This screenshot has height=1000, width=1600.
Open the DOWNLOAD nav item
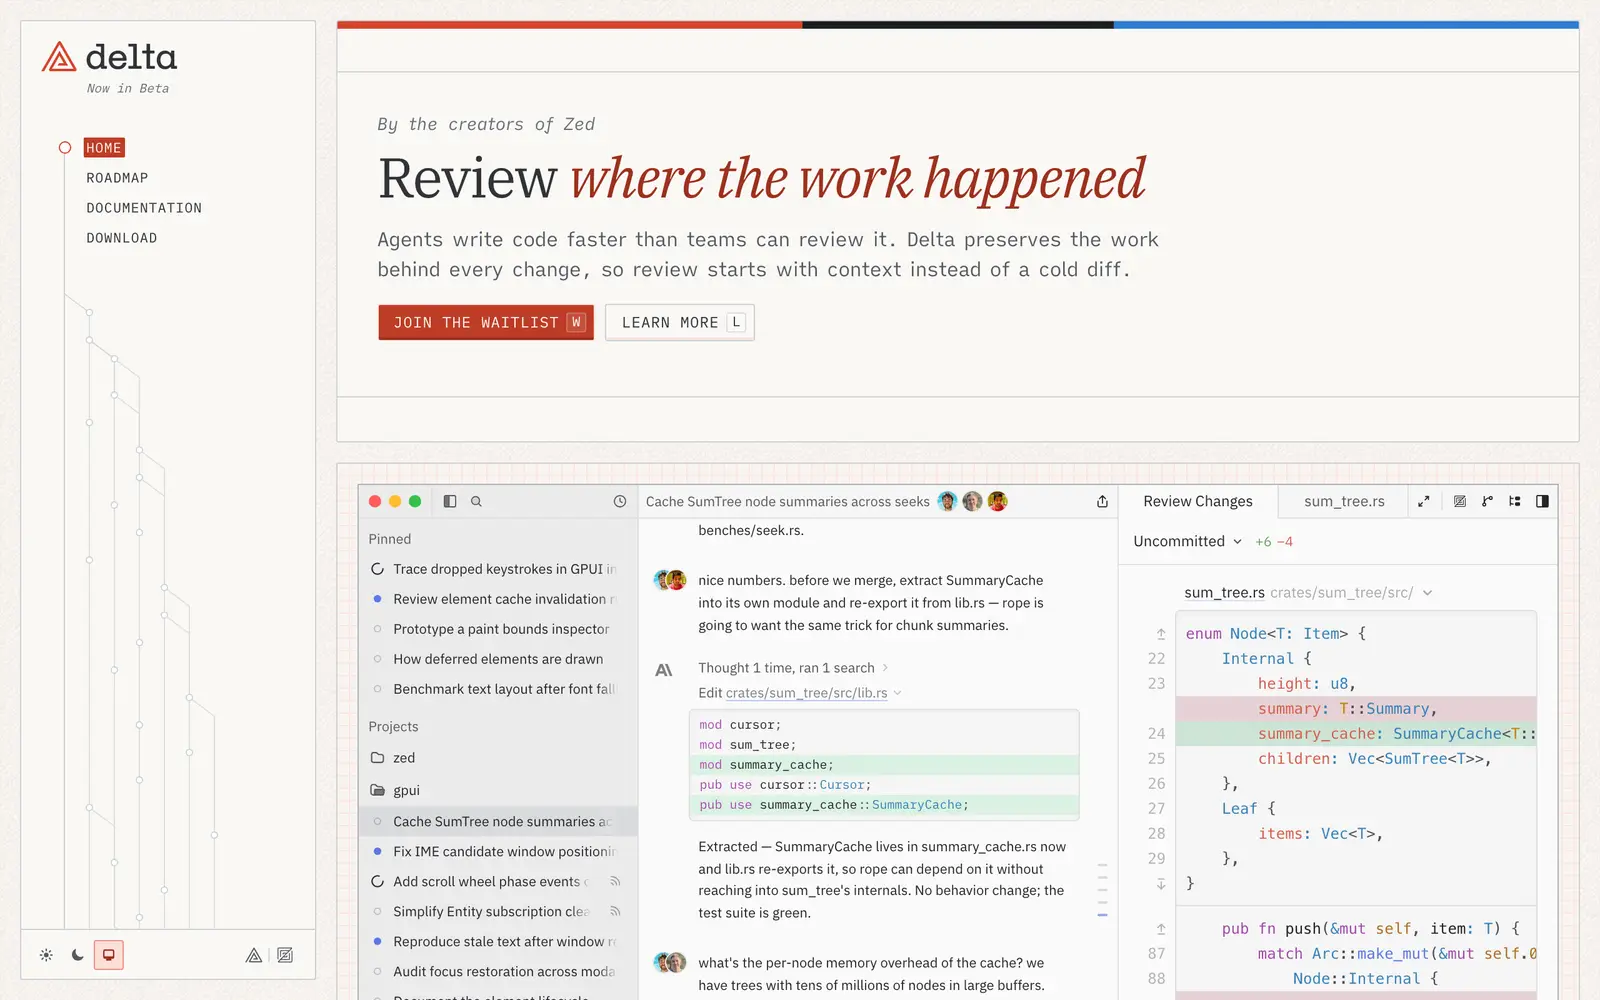click(122, 238)
